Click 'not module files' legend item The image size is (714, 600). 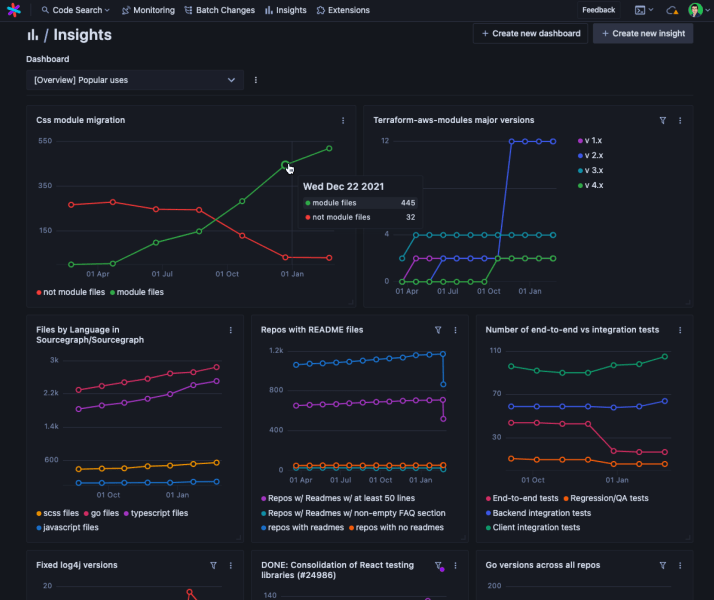[x=71, y=292]
